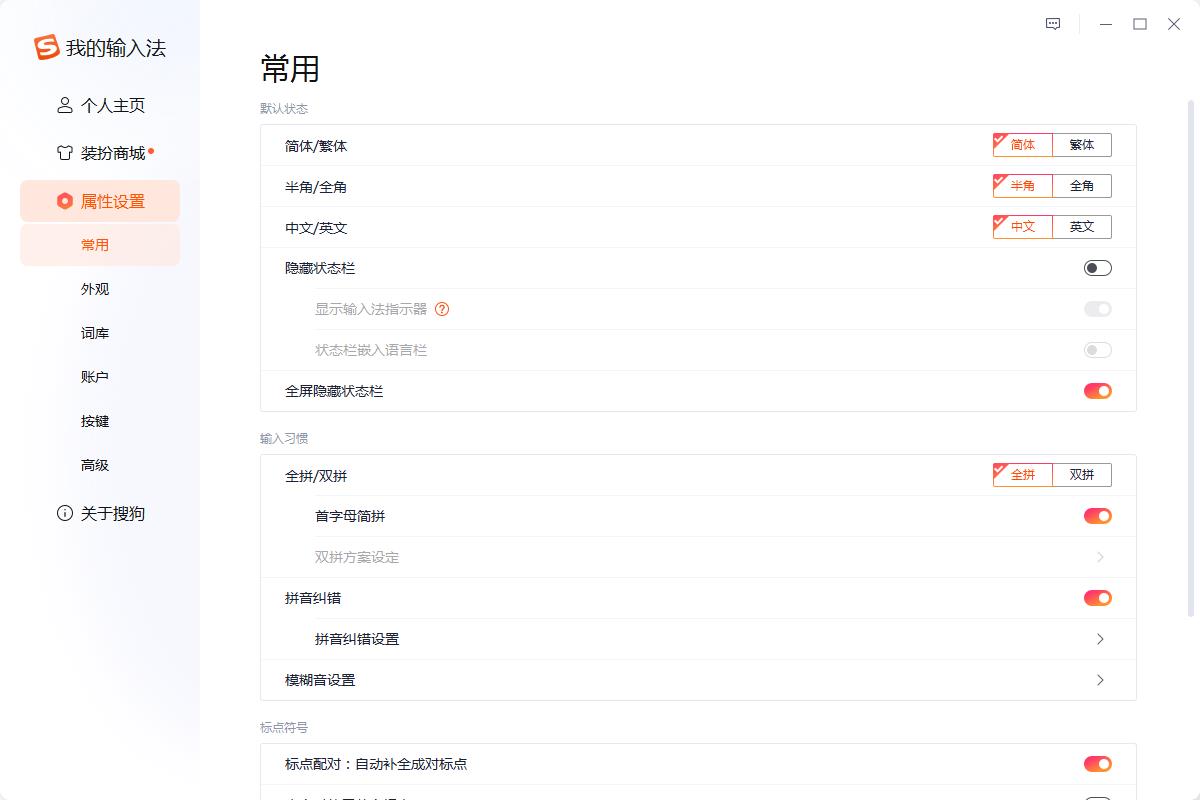Viewport: 1200px width, 800px height.
Task: Click the 全拼/双拼 row label
Action: click(316, 476)
